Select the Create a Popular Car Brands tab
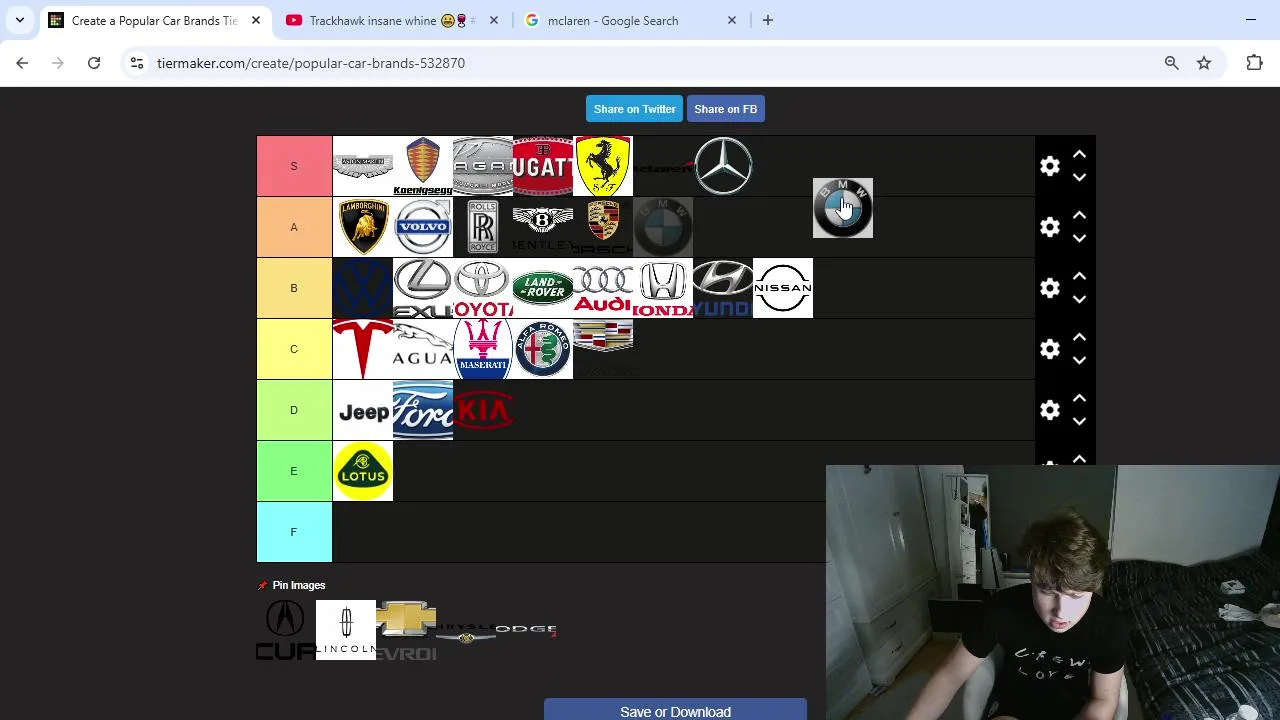Image resolution: width=1280 pixels, height=720 pixels. click(155, 20)
